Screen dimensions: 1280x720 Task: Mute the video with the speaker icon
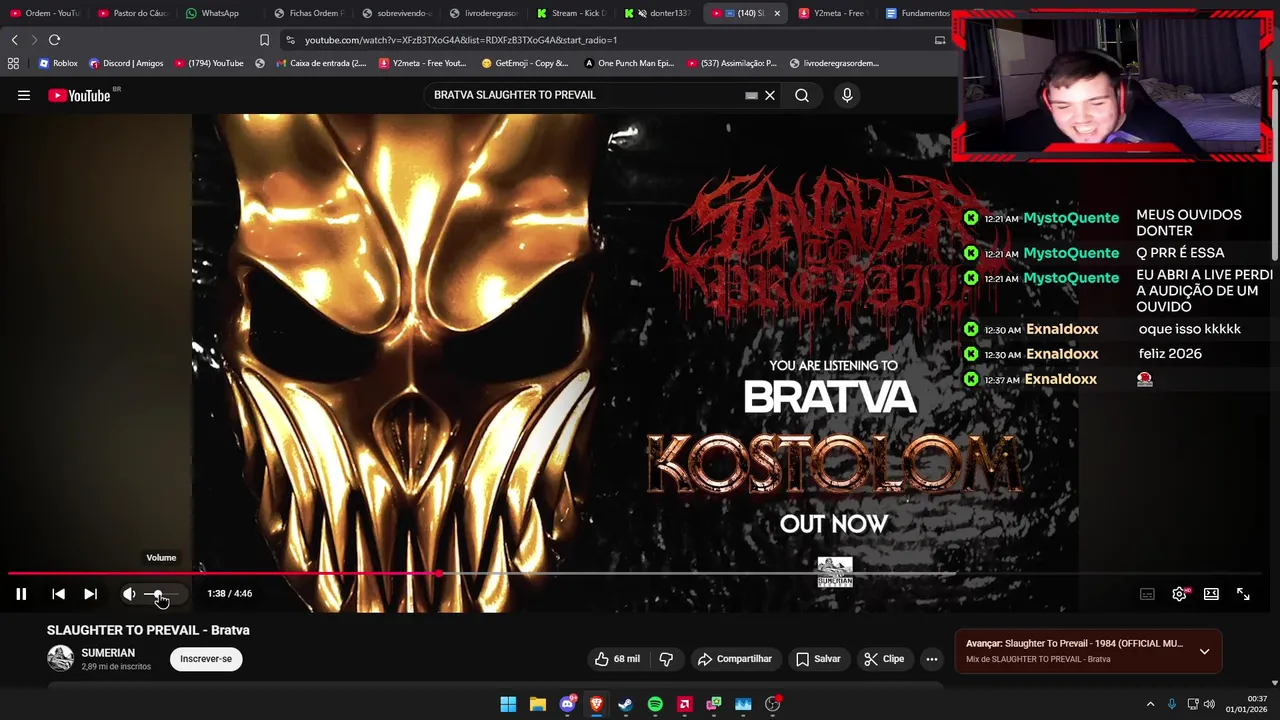129,594
